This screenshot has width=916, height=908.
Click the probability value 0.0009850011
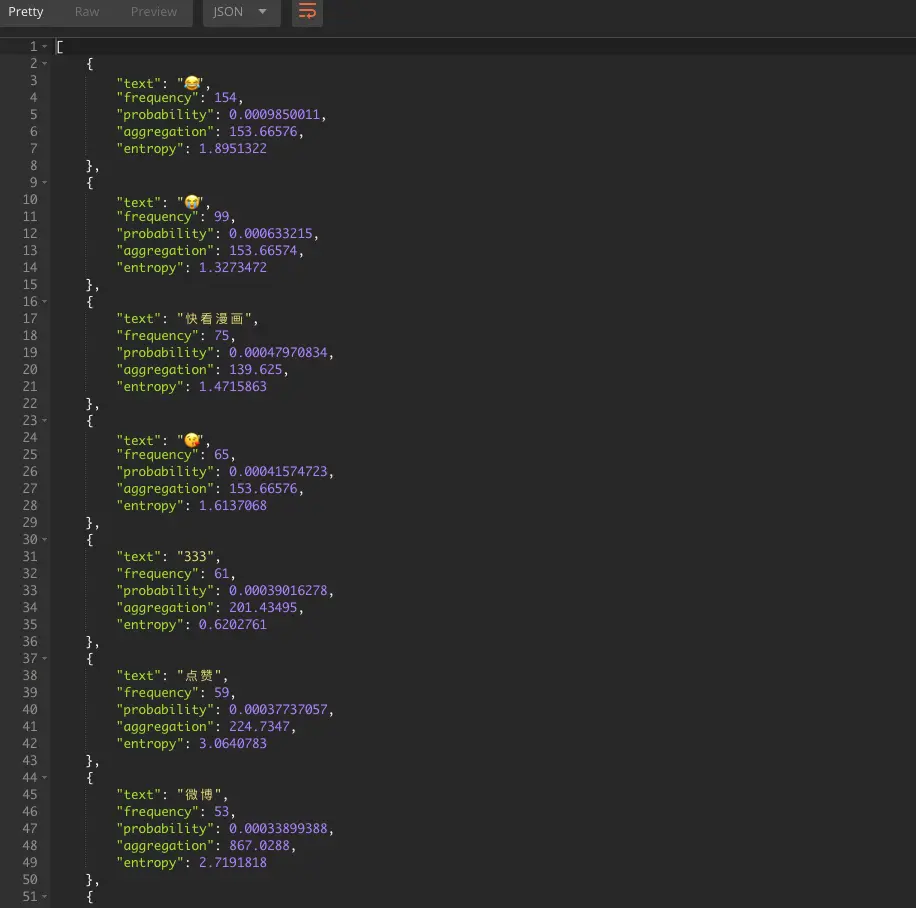coord(274,115)
